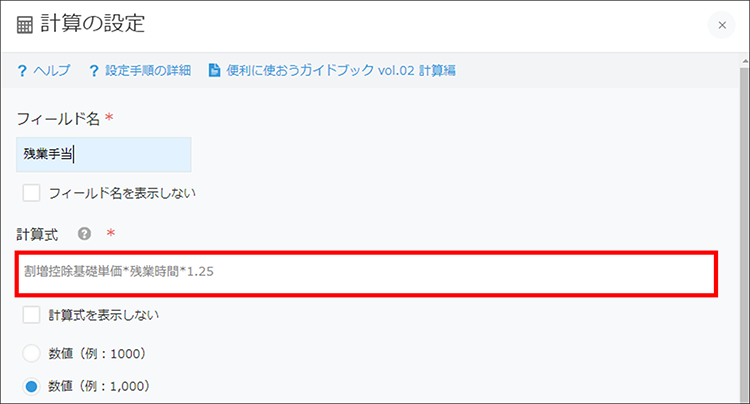Viewport: 750px width, 404px height.
Task: Check the 計算式を表示しない checkbox
Action: point(31,315)
